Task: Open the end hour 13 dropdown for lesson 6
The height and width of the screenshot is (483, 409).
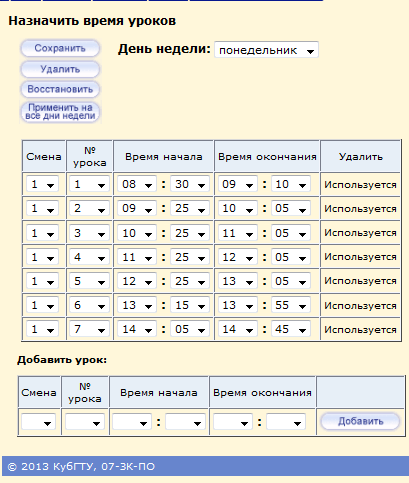Action: (x=238, y=305)
